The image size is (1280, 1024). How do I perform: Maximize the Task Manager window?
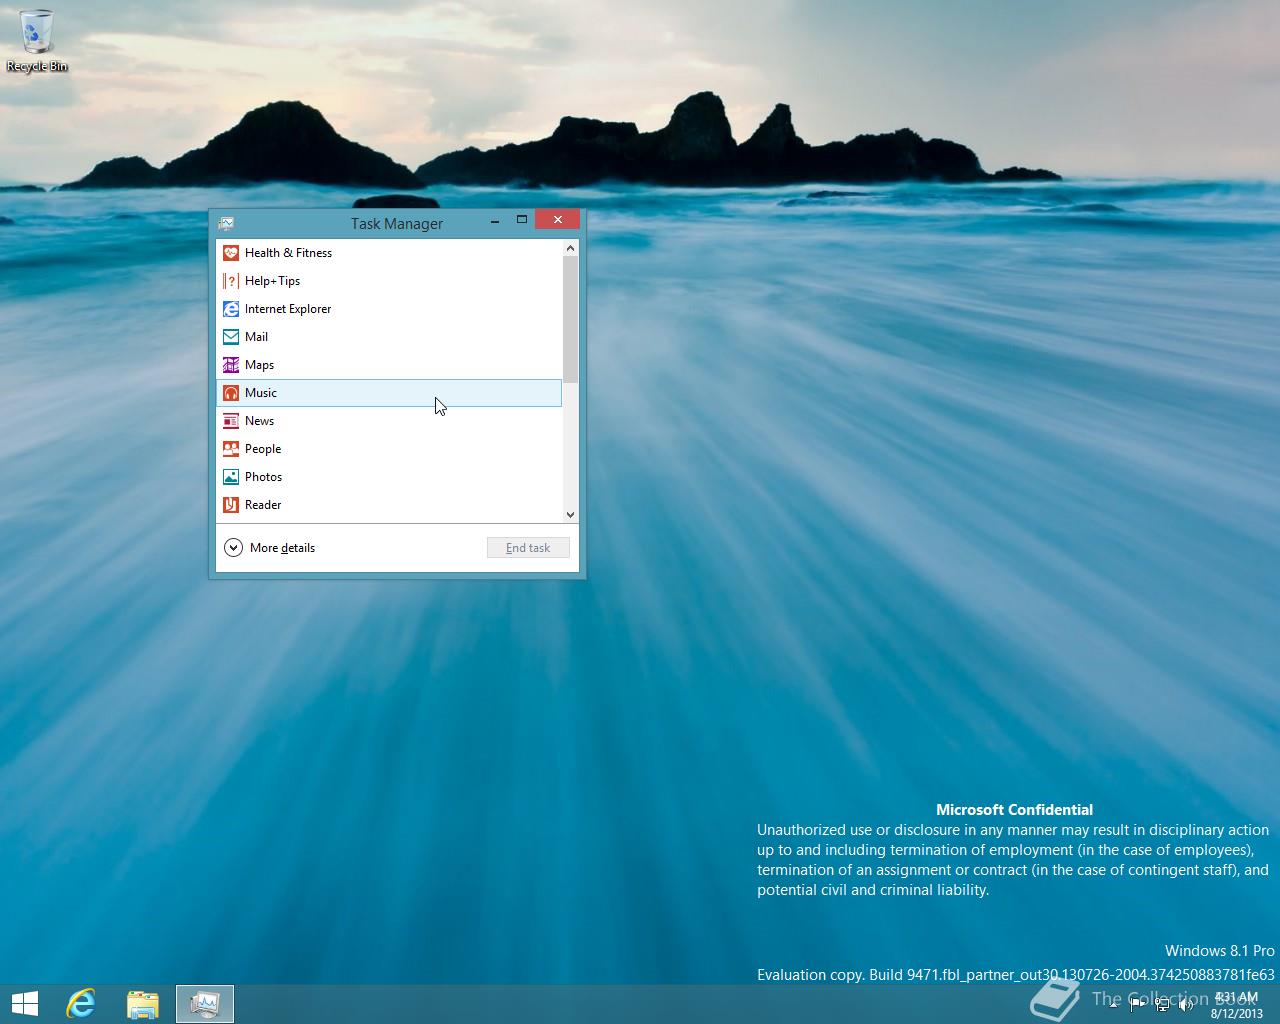[x=521, y=220]
